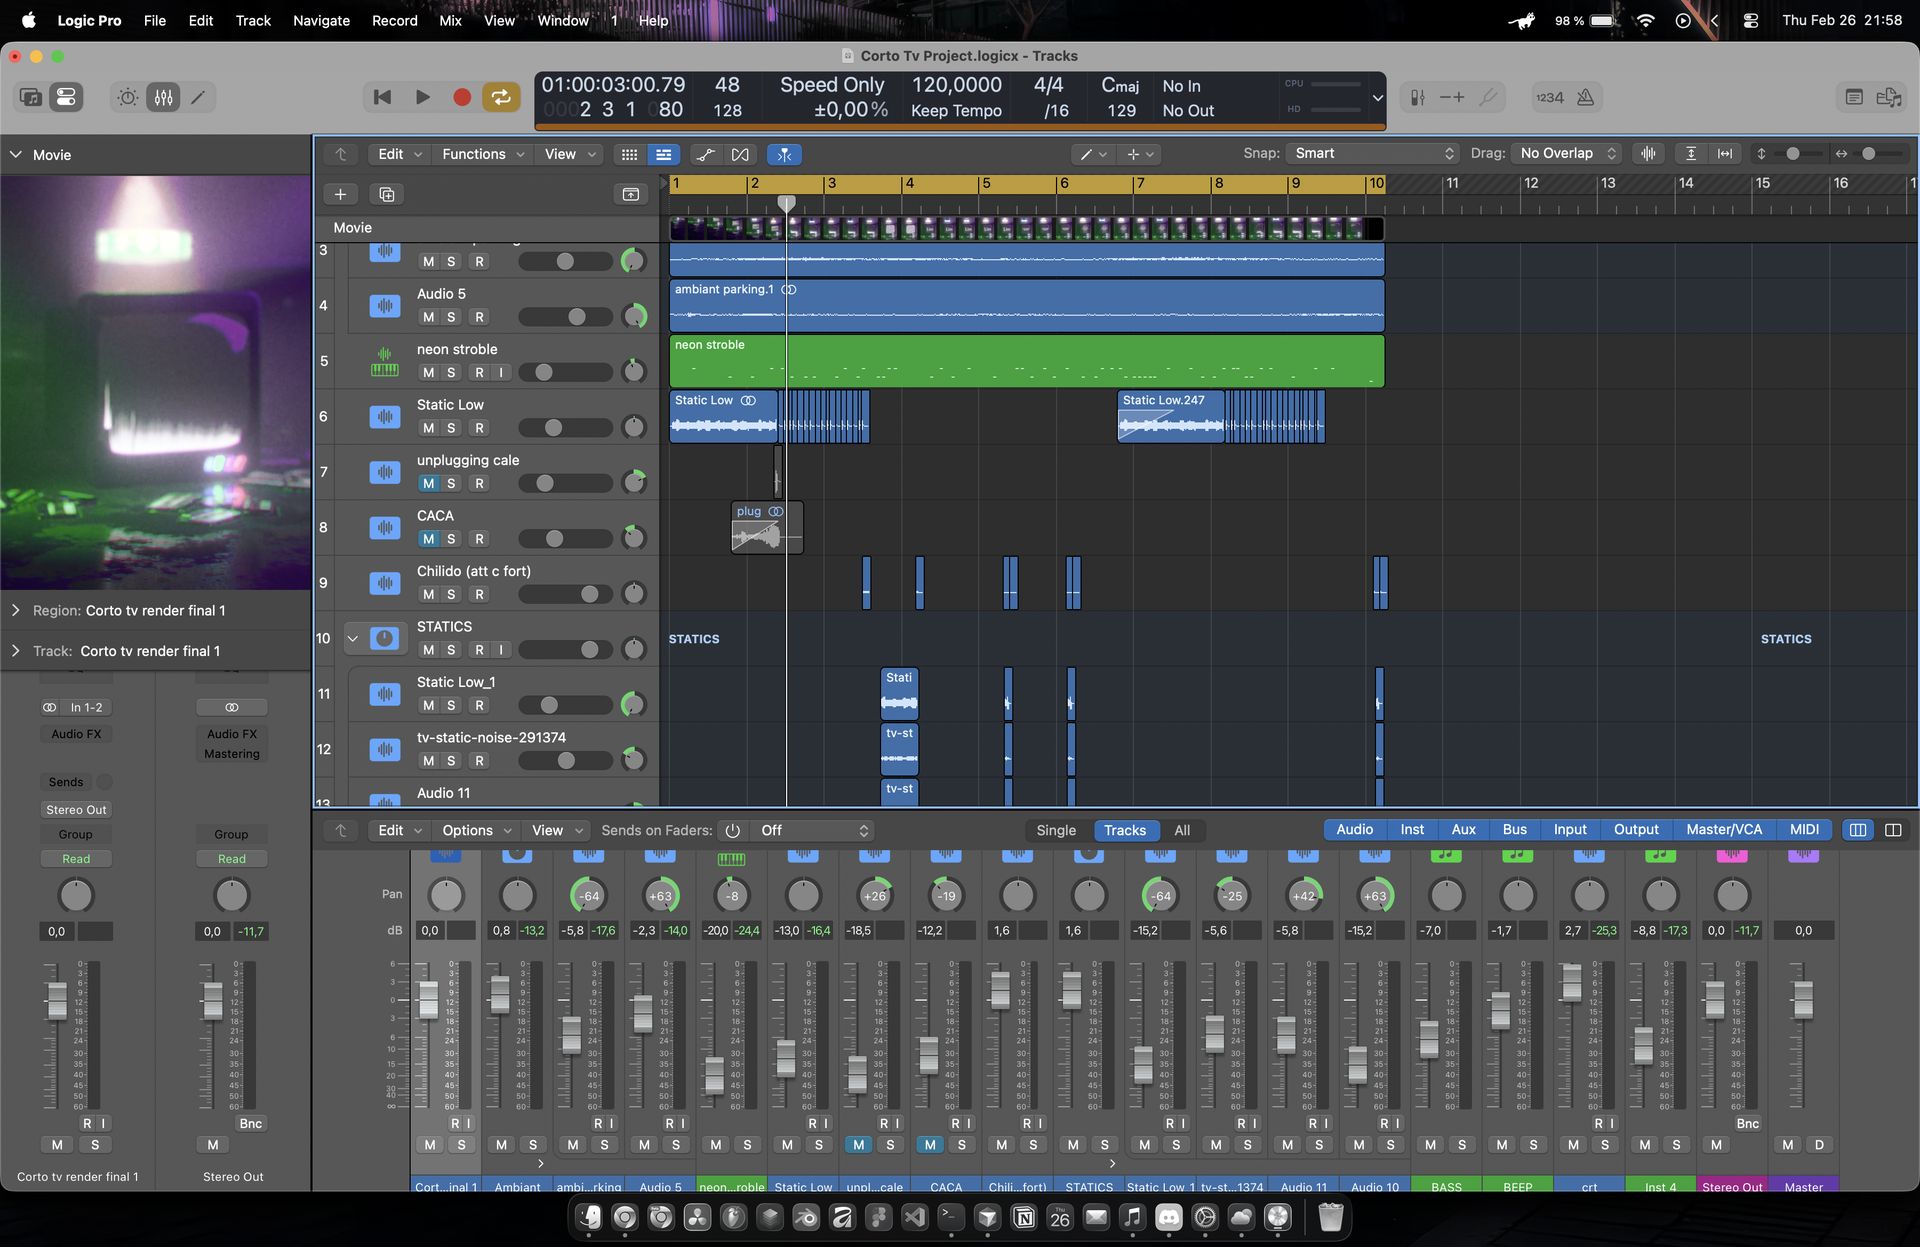
Task: Toggle Show Automation button in Tracks header
Action: [705, 154]
